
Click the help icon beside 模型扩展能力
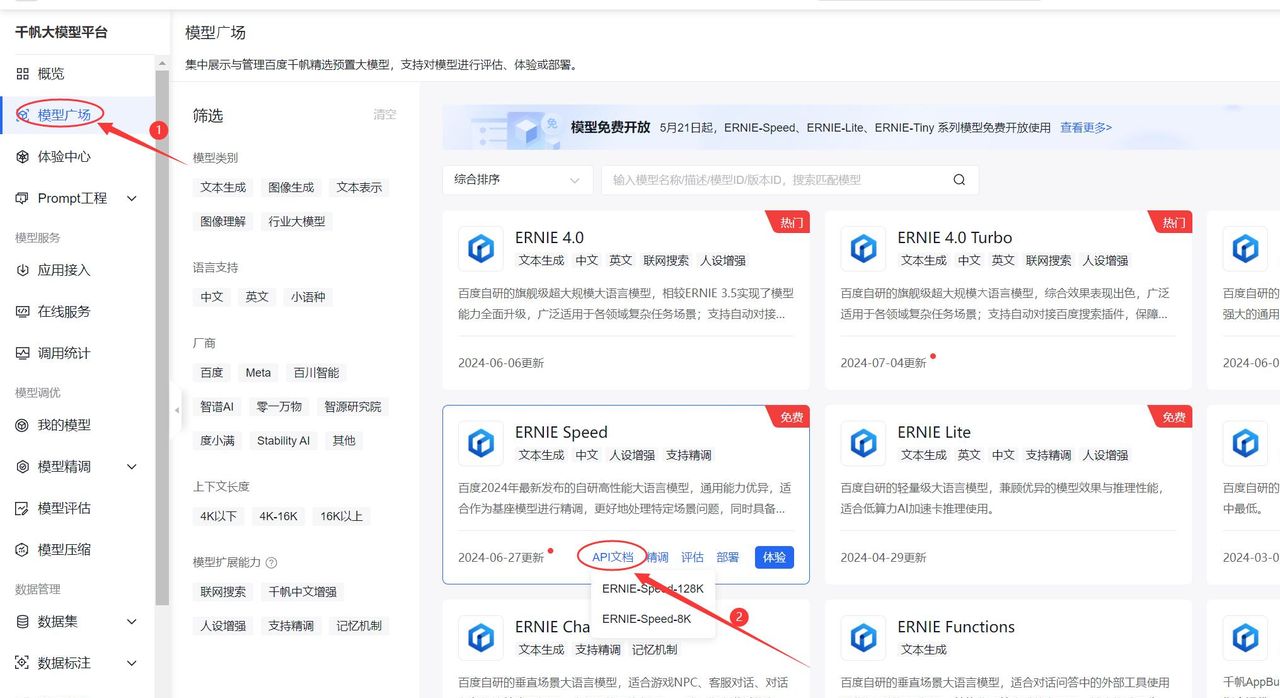coord(271,563)
